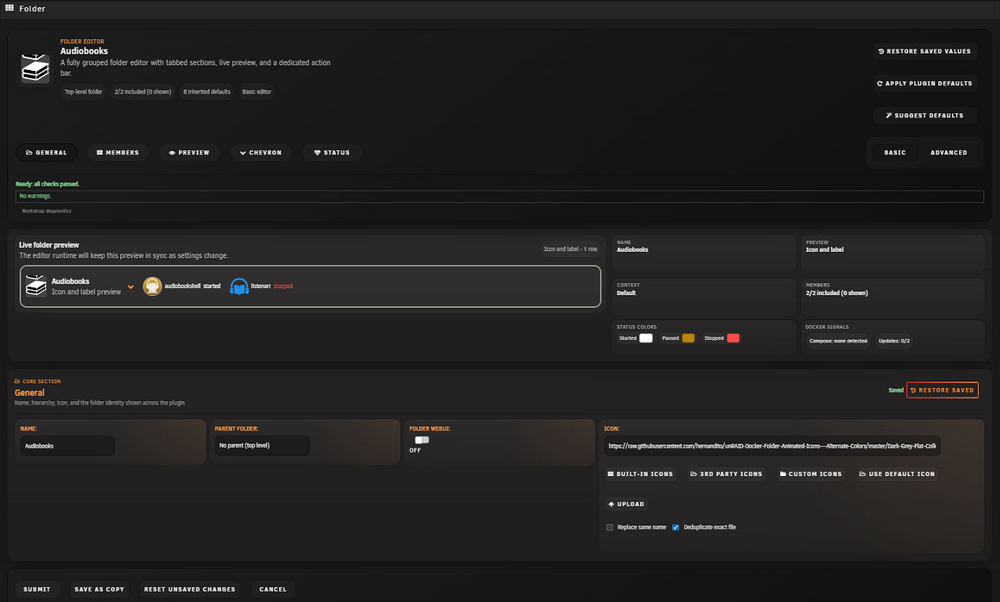Open the Members tab
The image size is (1000, 602).
(x=117, y=152)
